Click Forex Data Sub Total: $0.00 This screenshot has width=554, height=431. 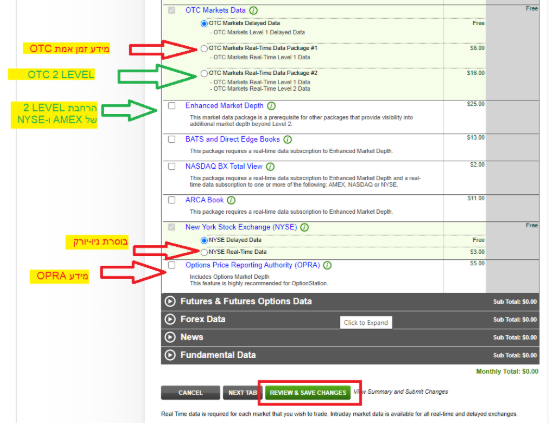click(515, 320)
